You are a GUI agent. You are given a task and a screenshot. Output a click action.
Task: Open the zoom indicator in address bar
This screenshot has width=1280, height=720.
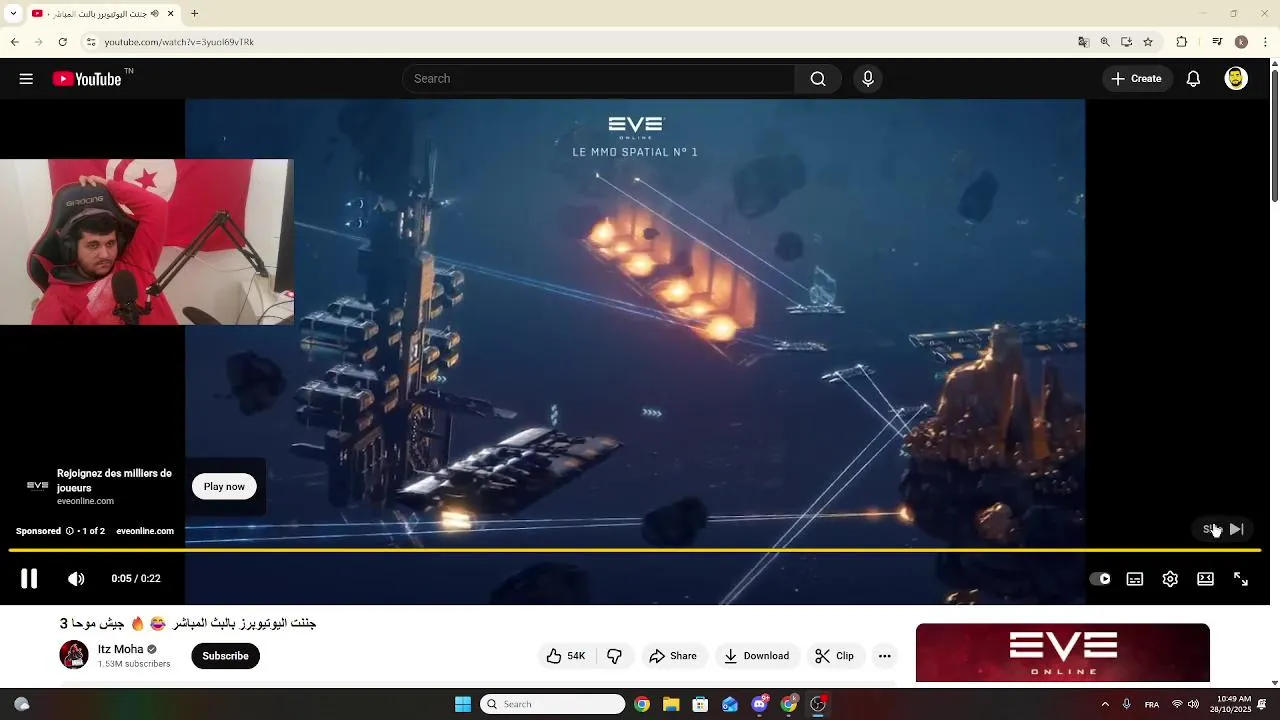click(1105, 42)
